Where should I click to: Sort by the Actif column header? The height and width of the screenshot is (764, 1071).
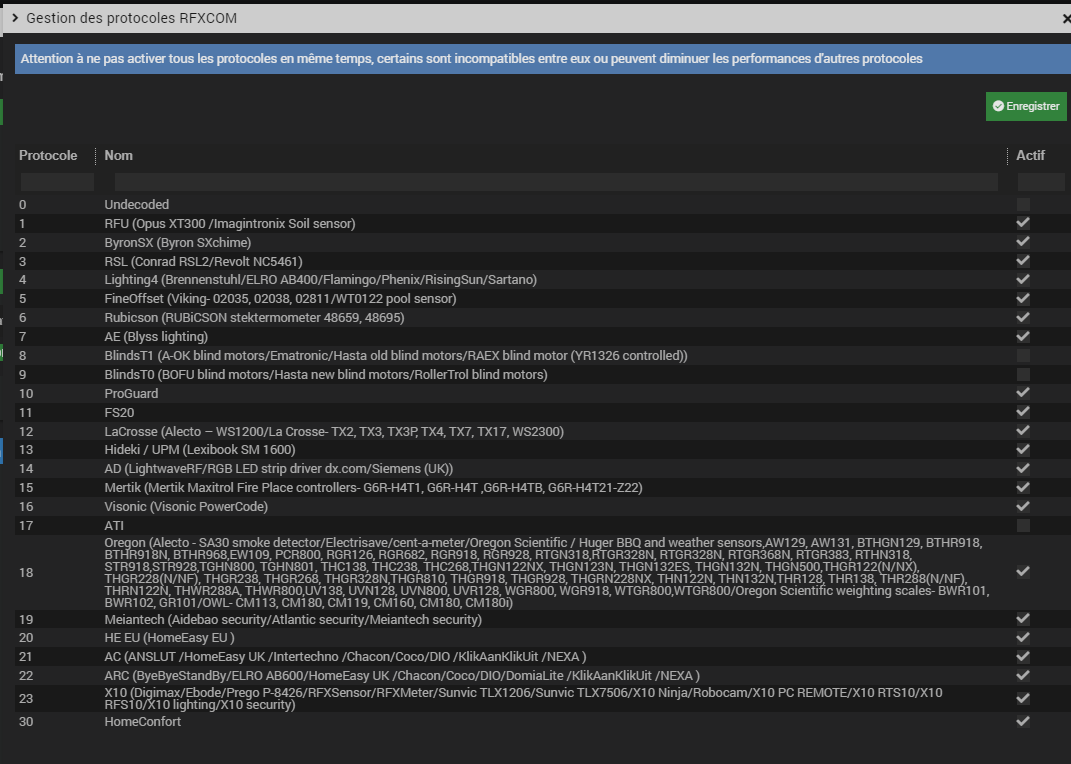[1030, 156]
